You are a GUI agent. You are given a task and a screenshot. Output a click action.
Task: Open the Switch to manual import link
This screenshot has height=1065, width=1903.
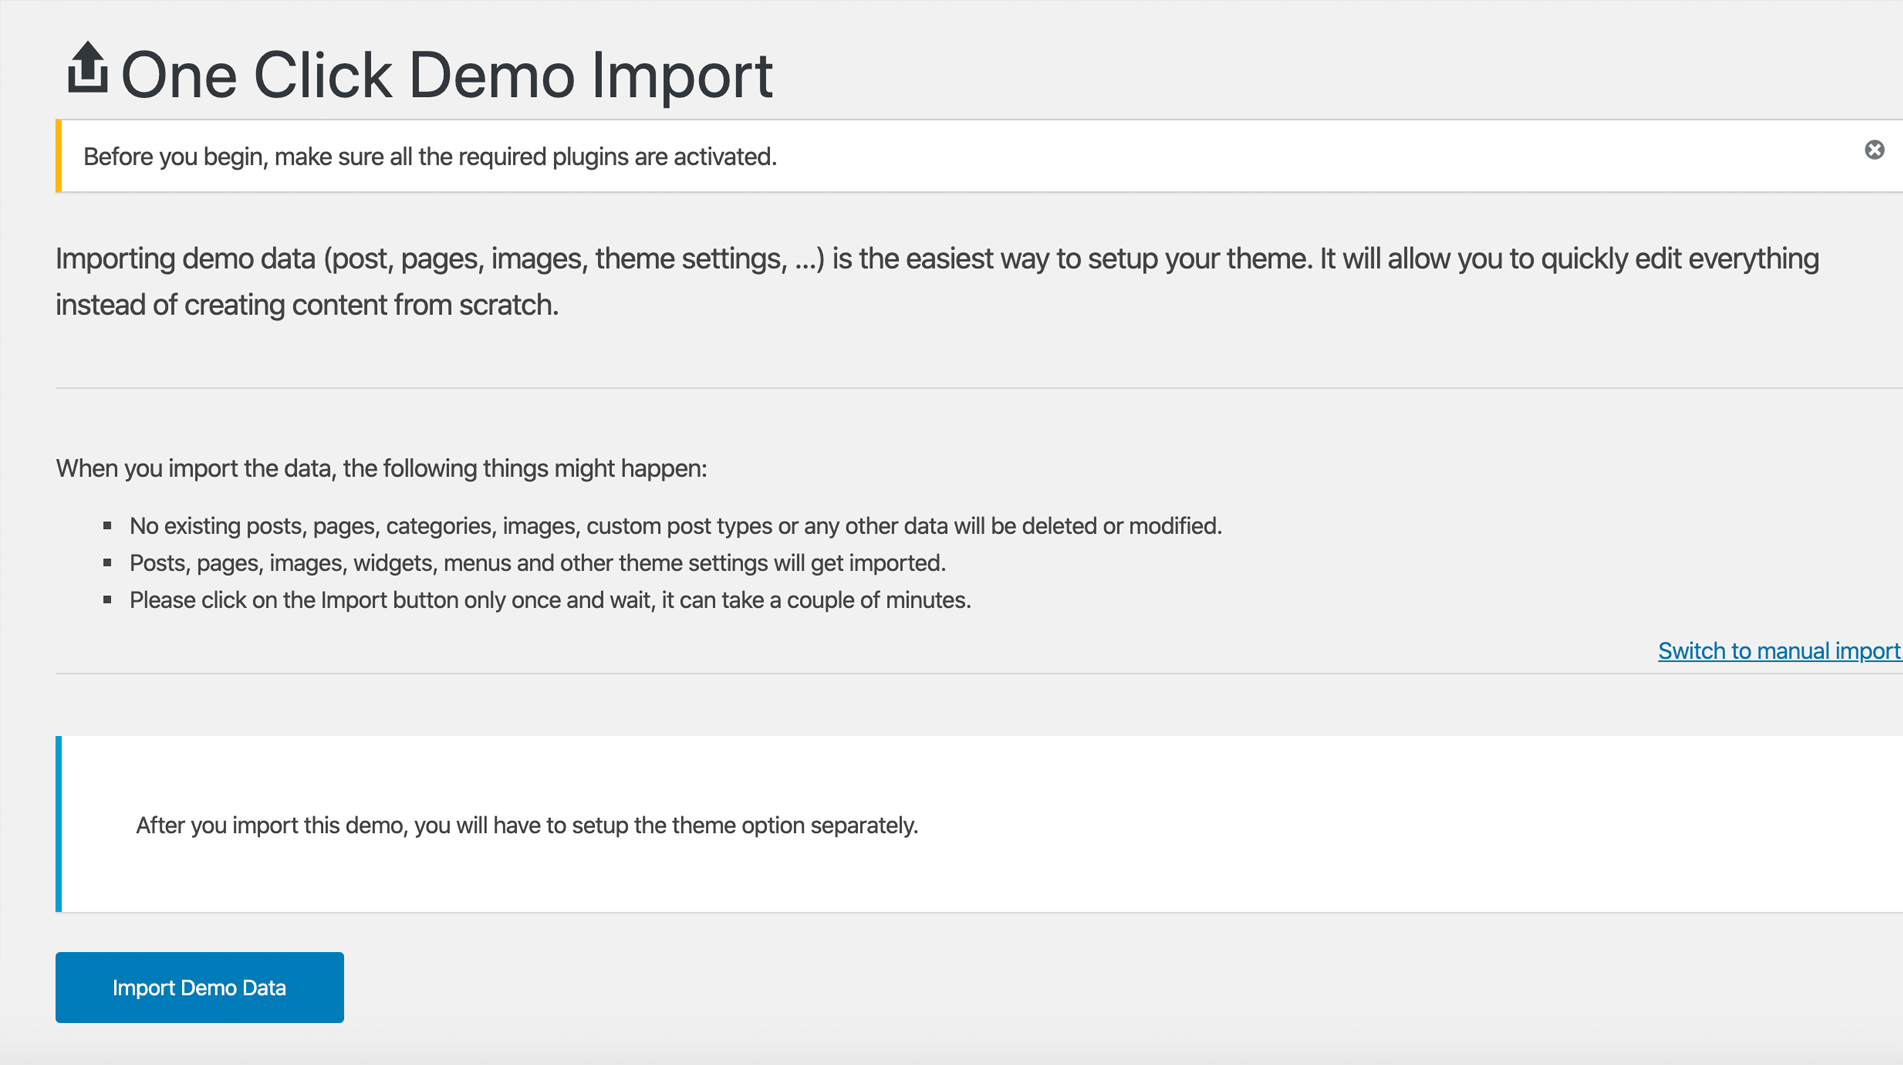point(1778,651)
